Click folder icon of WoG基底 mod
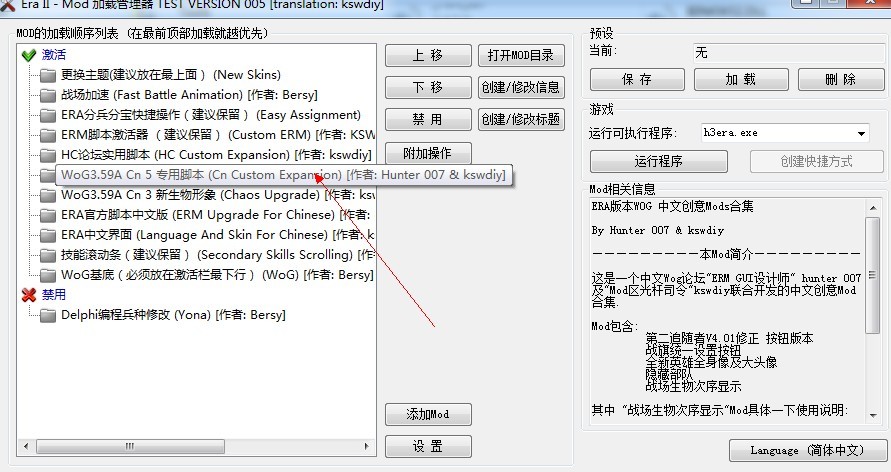891x472 pixels. pyautogui.click(x=48, y=275)
